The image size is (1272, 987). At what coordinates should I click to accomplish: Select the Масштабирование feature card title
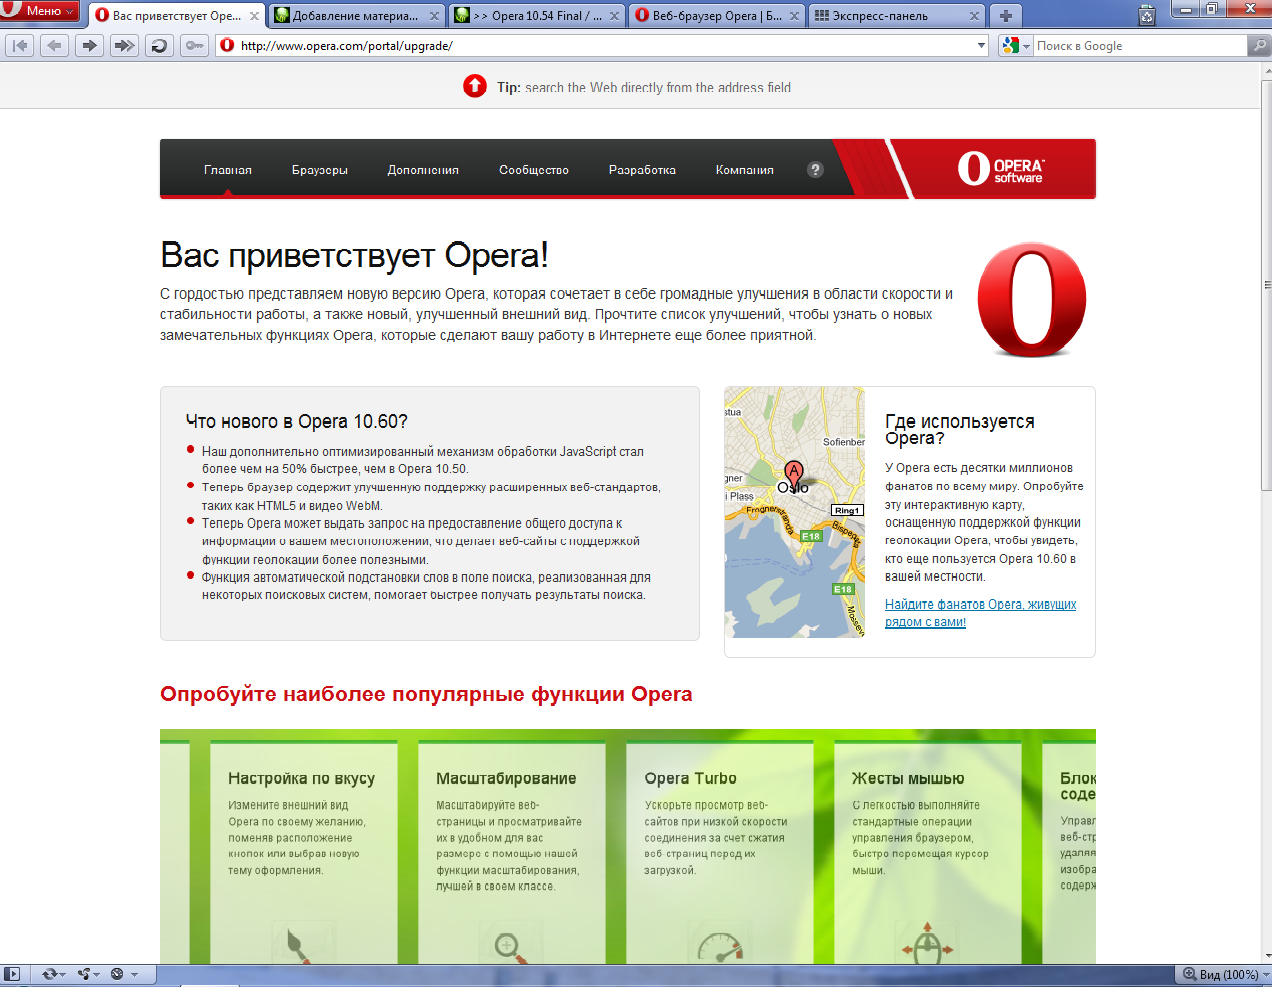coord(506,778)
